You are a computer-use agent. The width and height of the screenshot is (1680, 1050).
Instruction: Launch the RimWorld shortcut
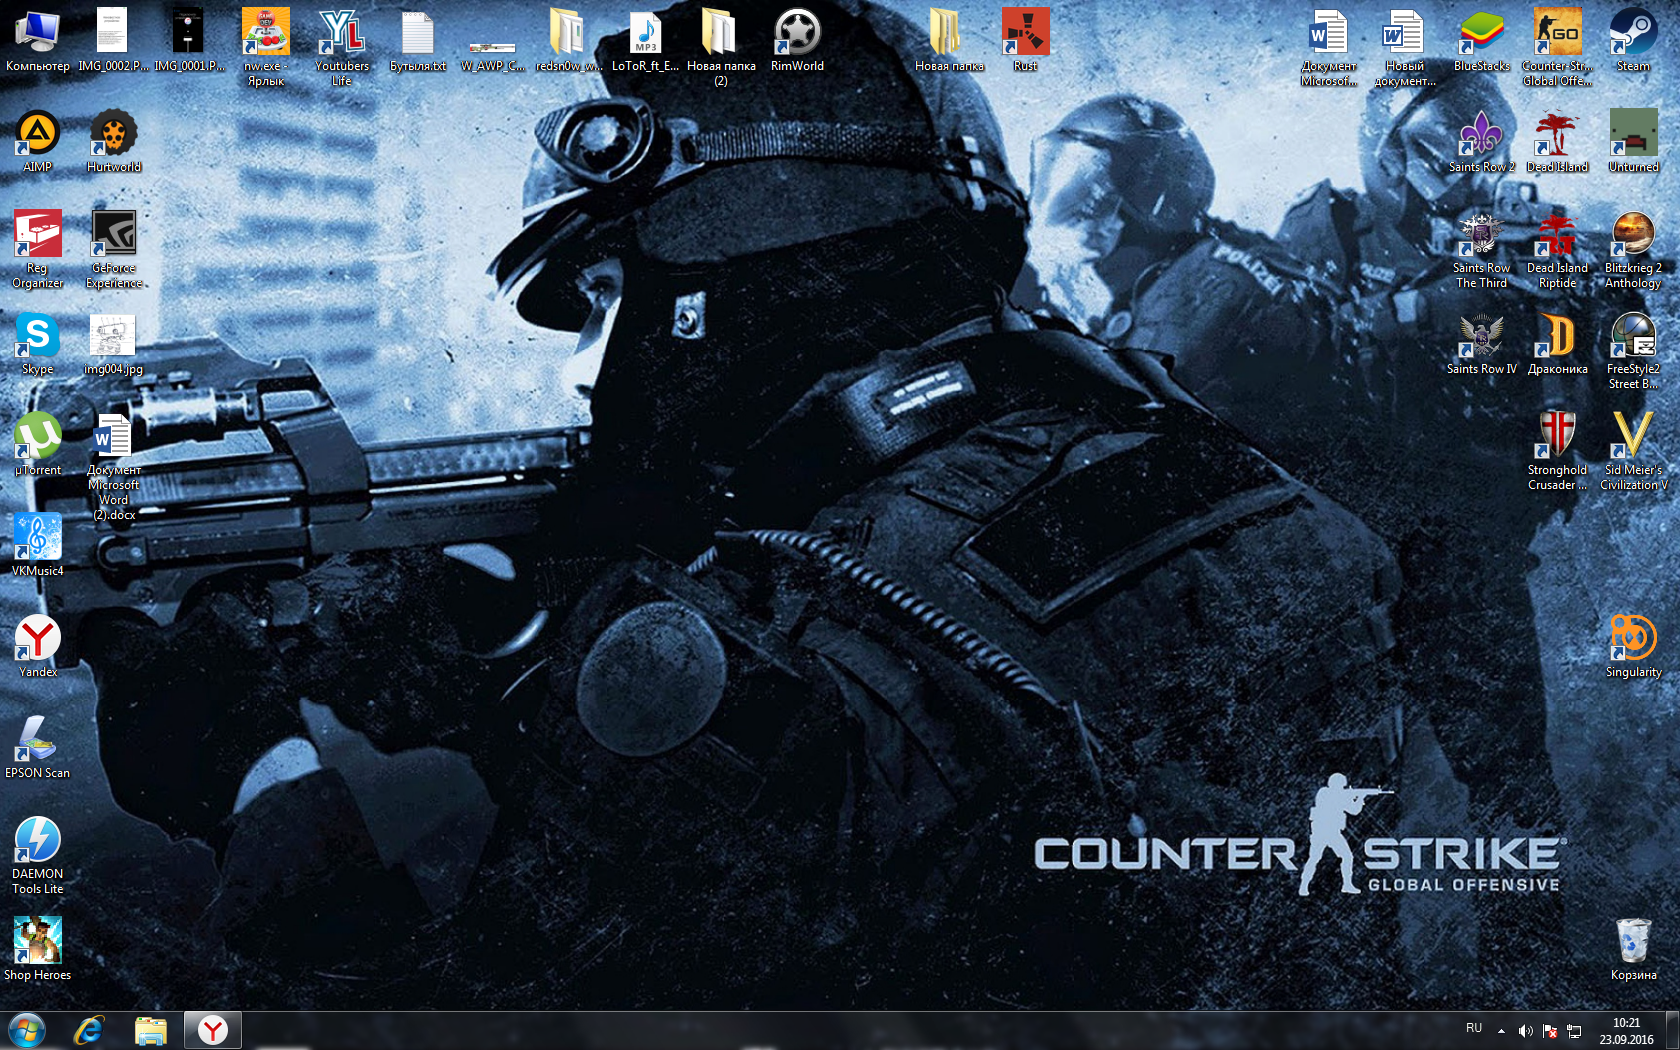coord(797,40)
